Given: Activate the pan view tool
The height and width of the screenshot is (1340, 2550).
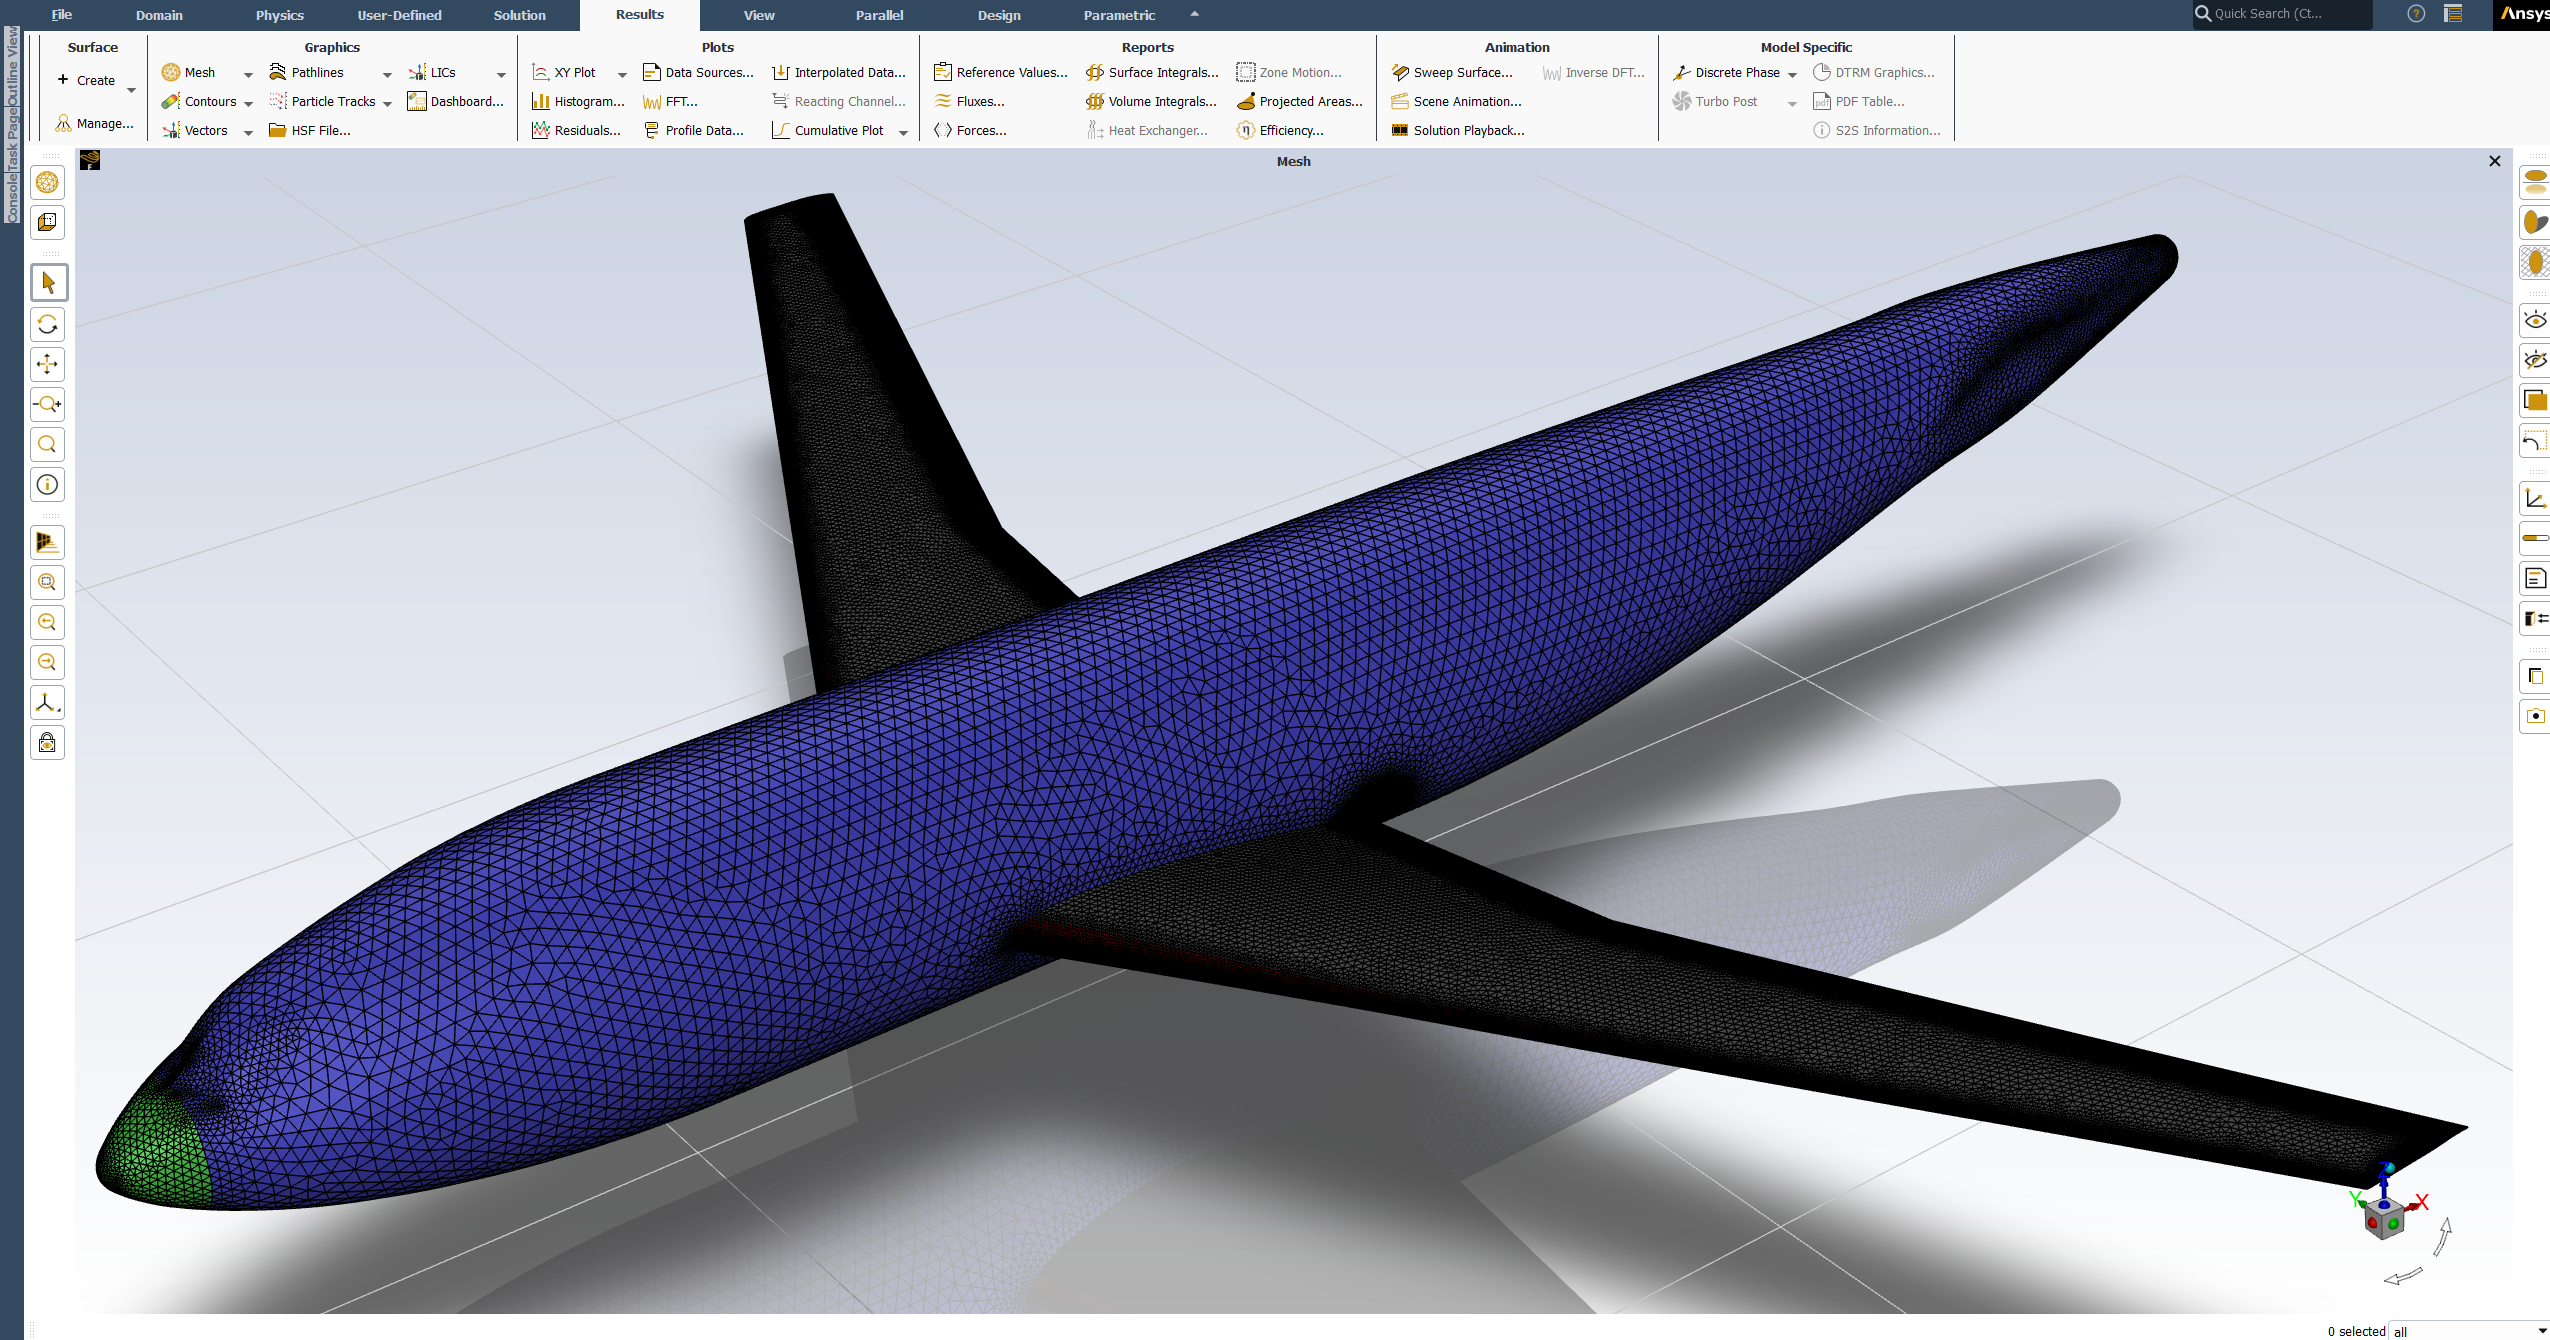Looking at the screenshot, I should (x=47, y=364).
